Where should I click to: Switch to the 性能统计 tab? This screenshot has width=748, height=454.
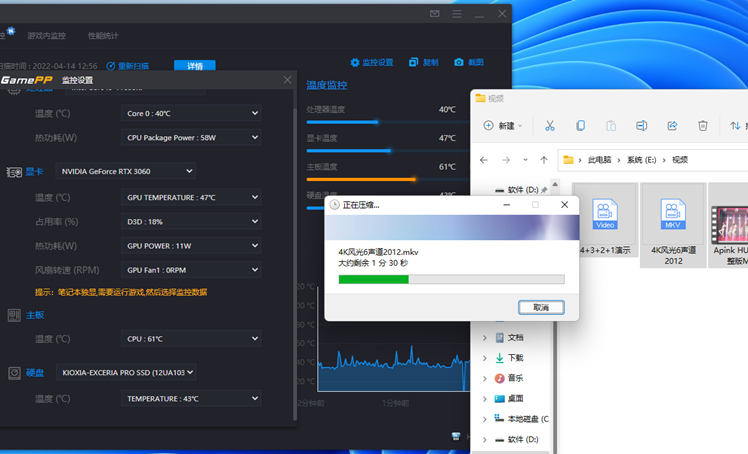103,35
